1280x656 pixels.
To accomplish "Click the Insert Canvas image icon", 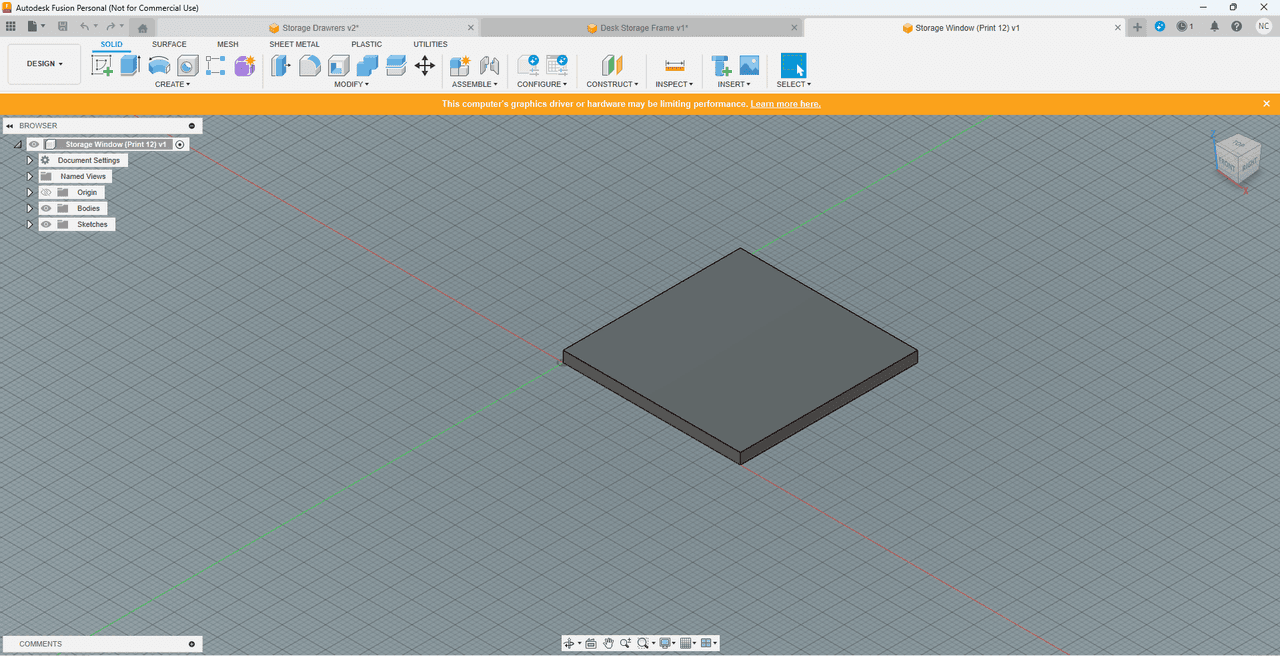I will pyautogui.click(x=749, y=66).
